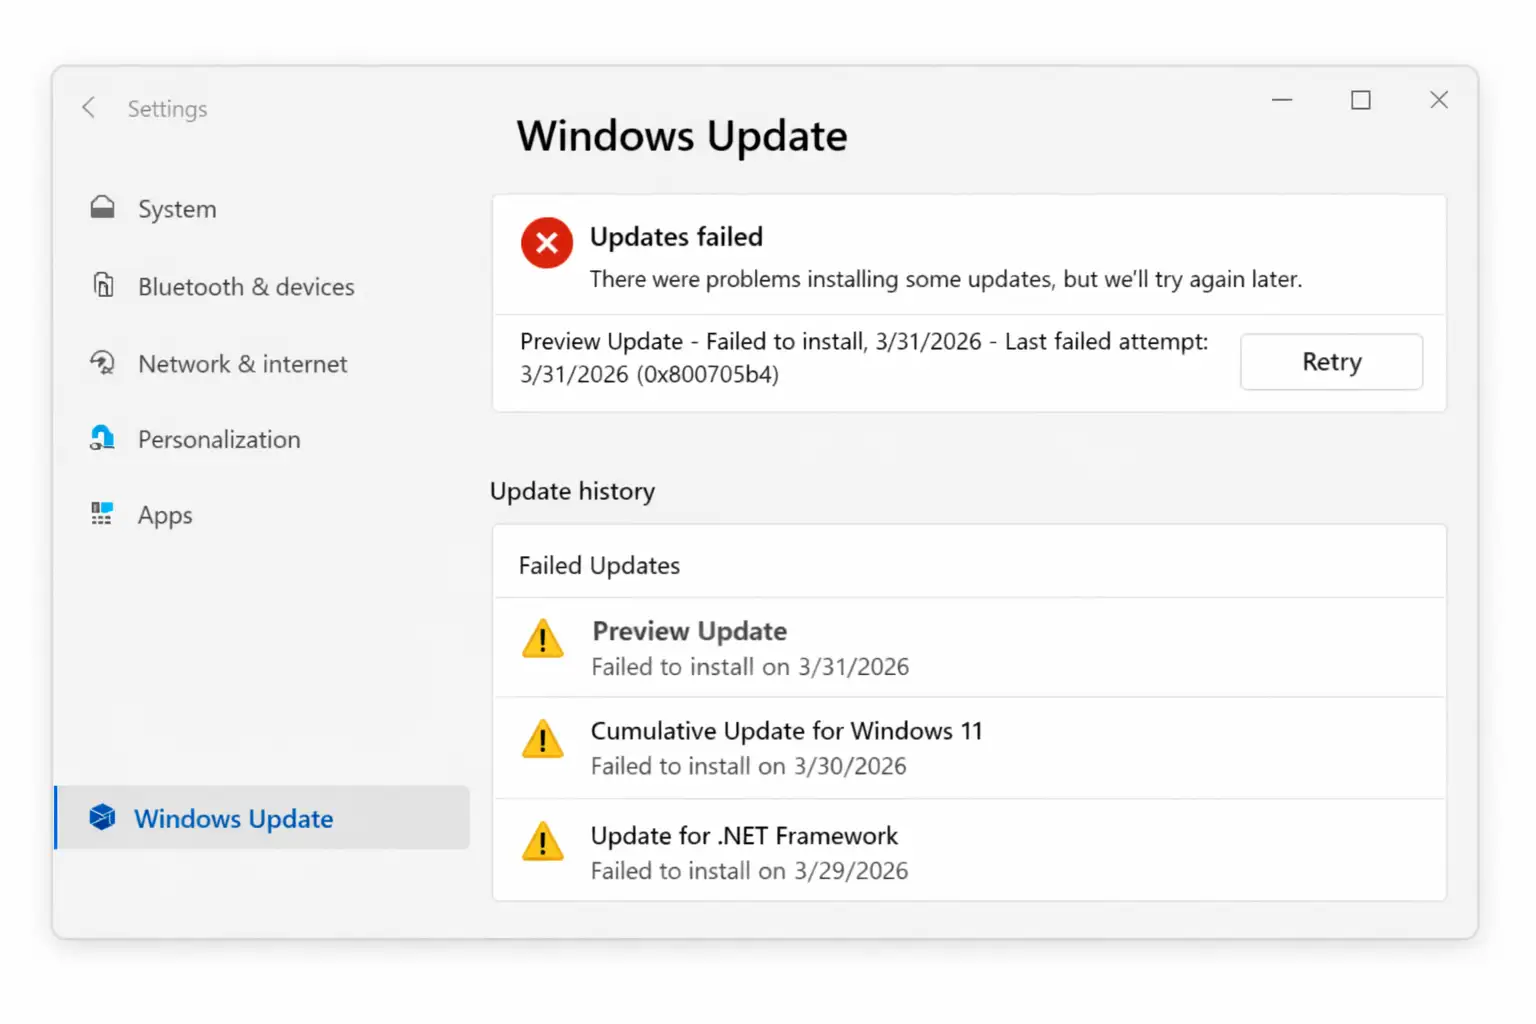The height and width of the screenshot is (1024, 1536).
Task: Click the Preview Update warning icon
Action: pyautogui.click(x=543, y=639)
